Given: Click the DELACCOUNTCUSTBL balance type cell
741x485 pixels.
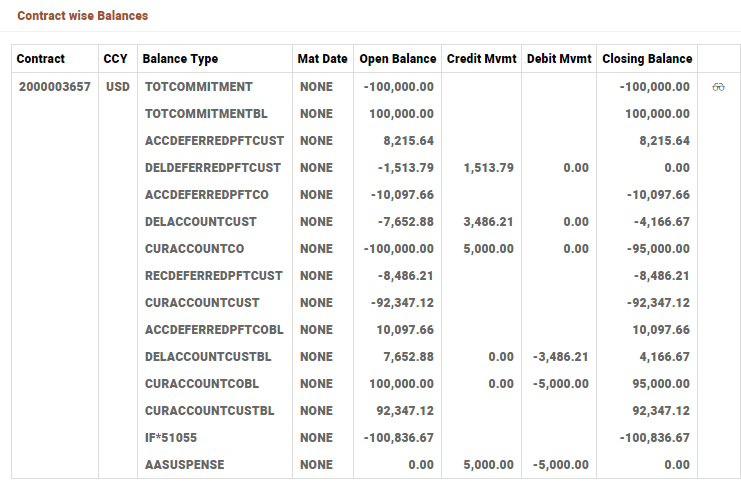Looking at the screenshot, I should tap(208, 357).
